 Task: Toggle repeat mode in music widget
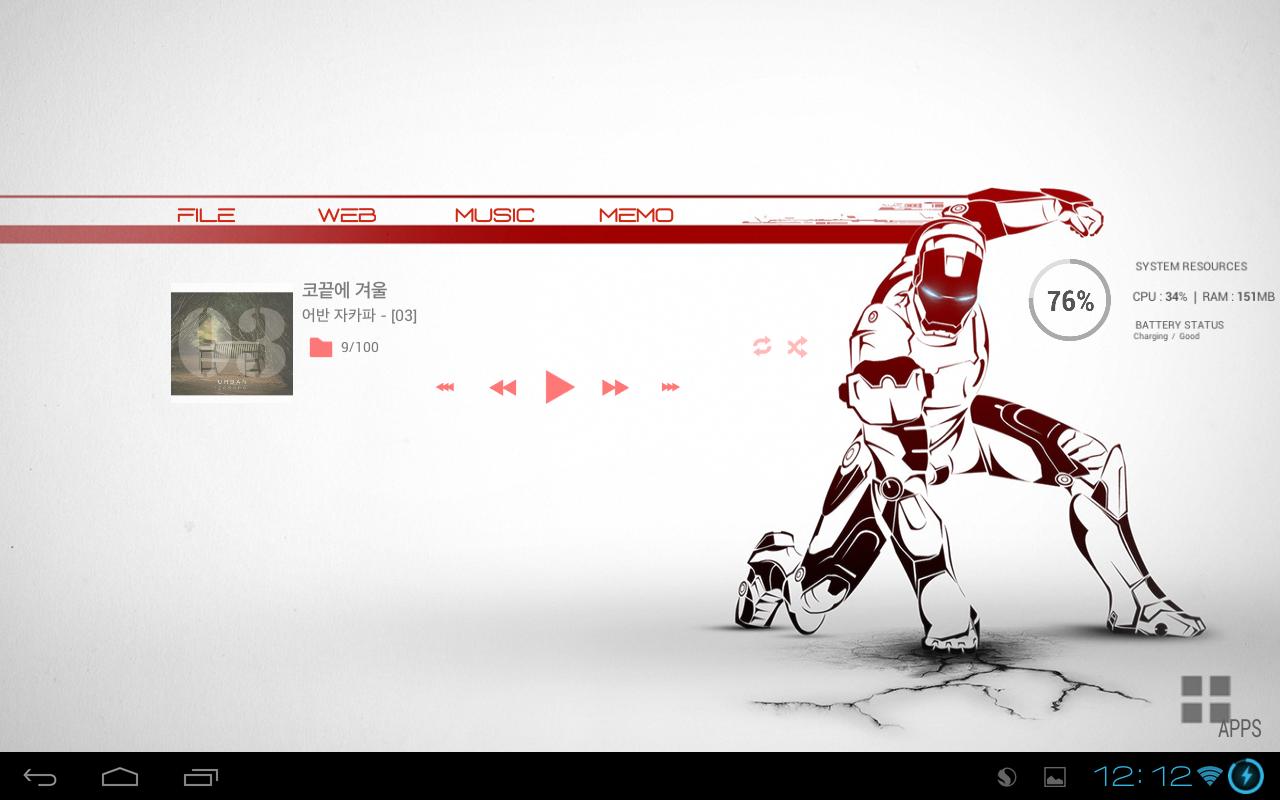pos(762,347)
